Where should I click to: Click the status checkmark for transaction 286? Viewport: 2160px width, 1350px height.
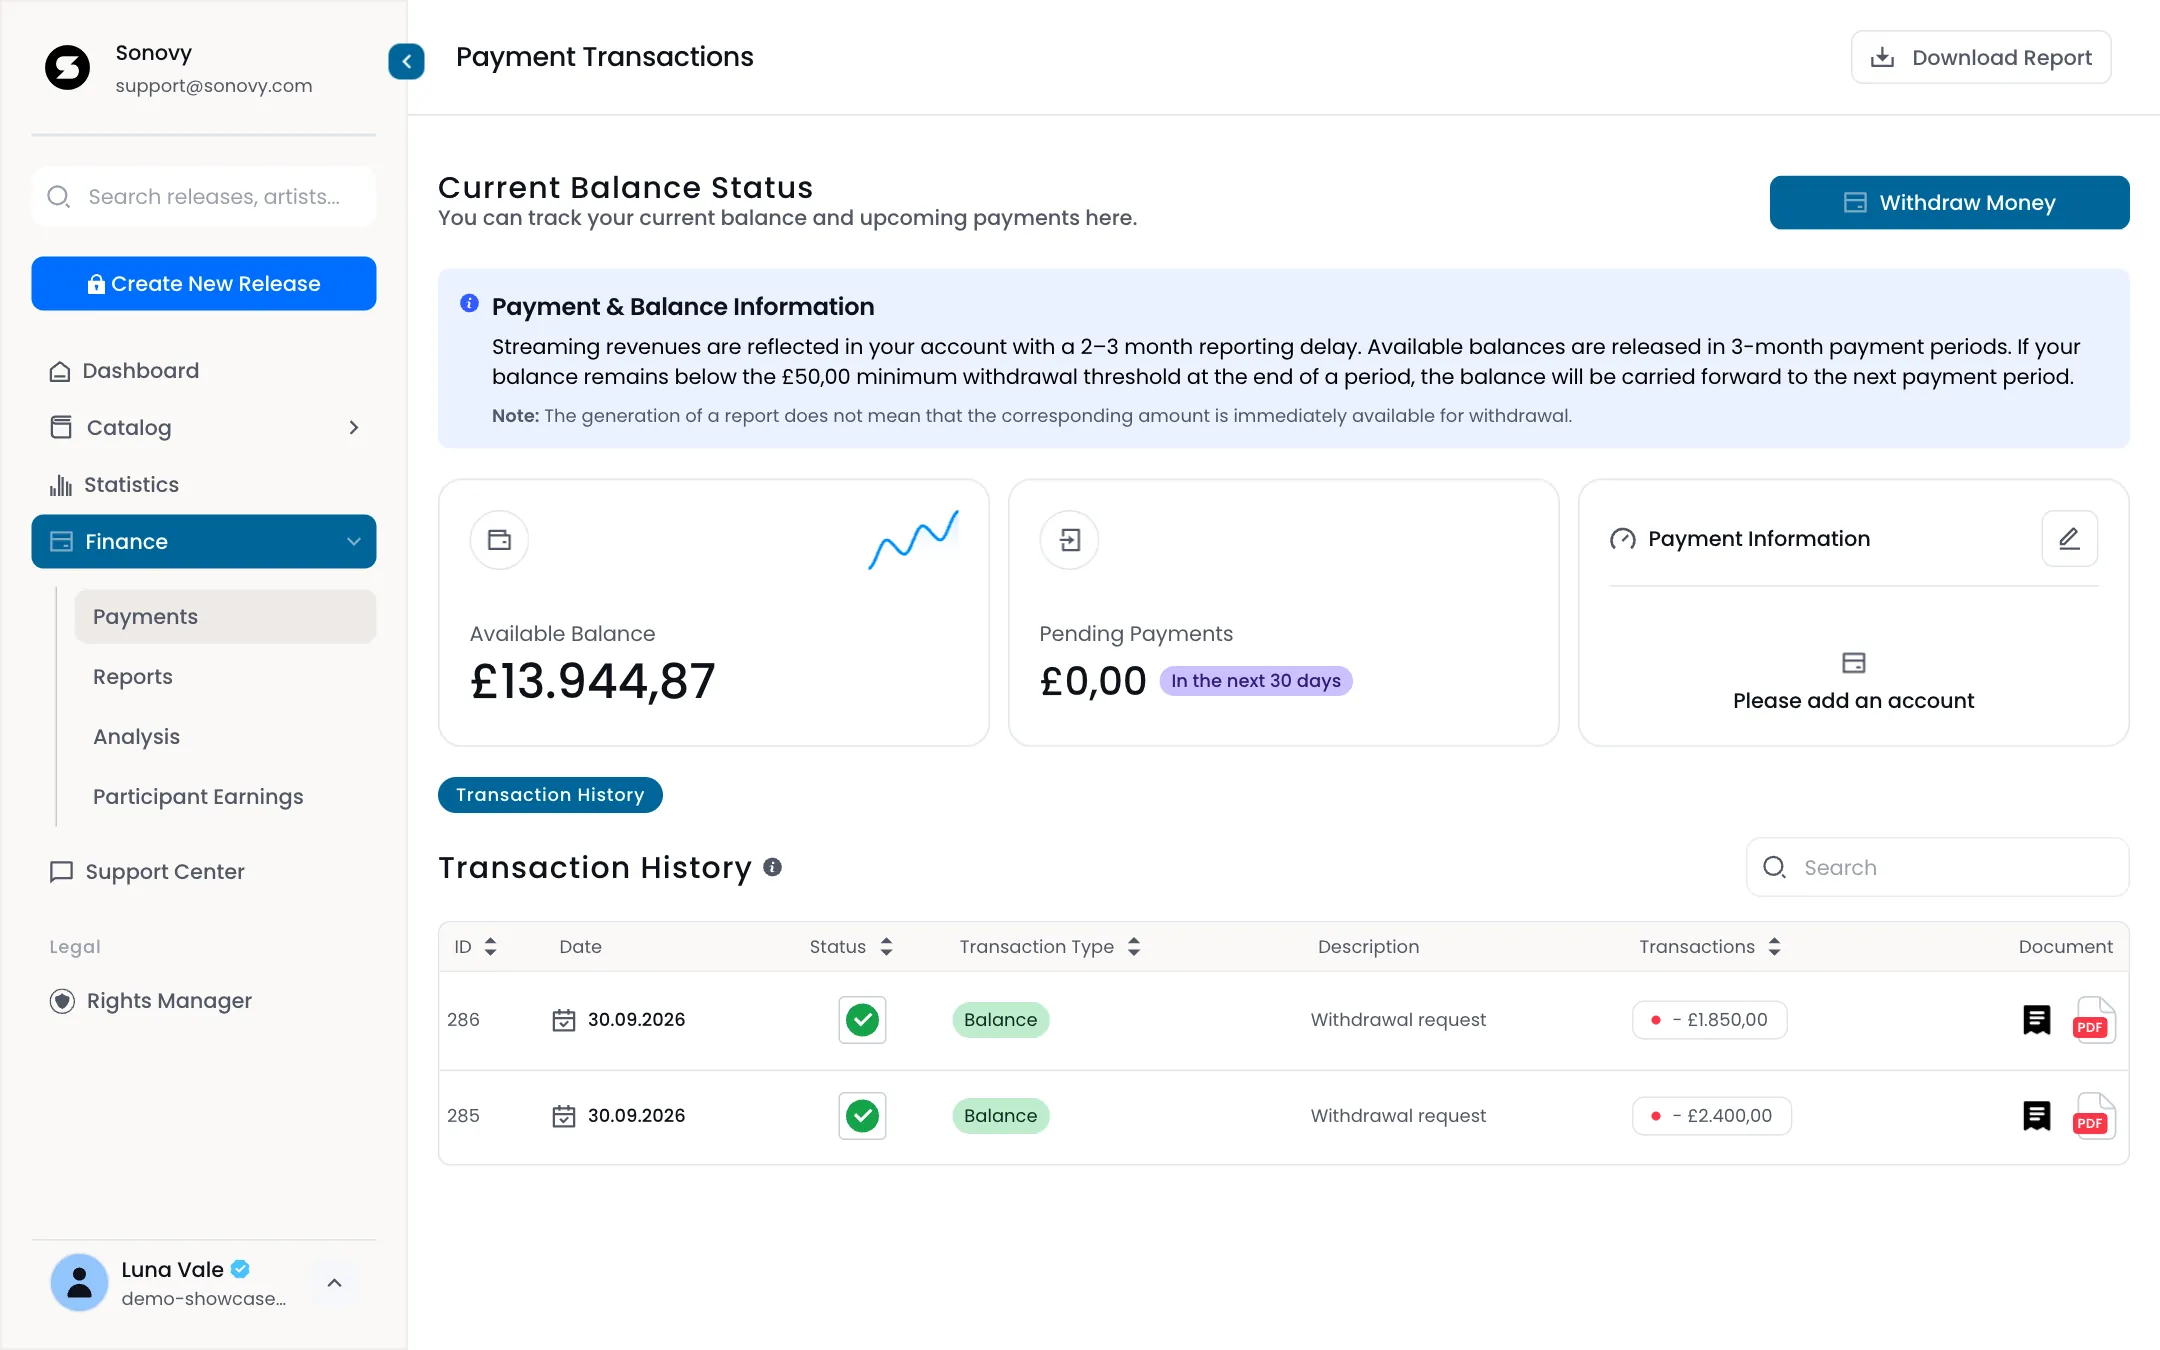862,1020
